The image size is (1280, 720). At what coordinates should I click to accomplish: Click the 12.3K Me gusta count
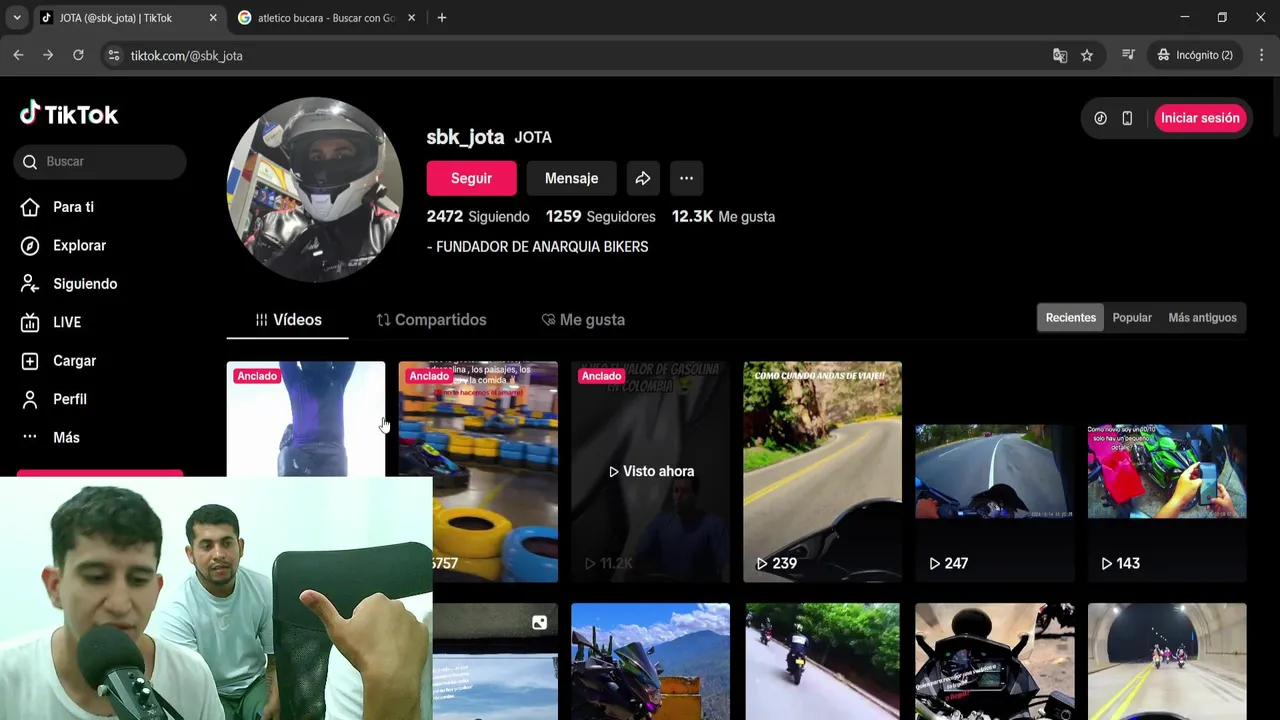723,217
